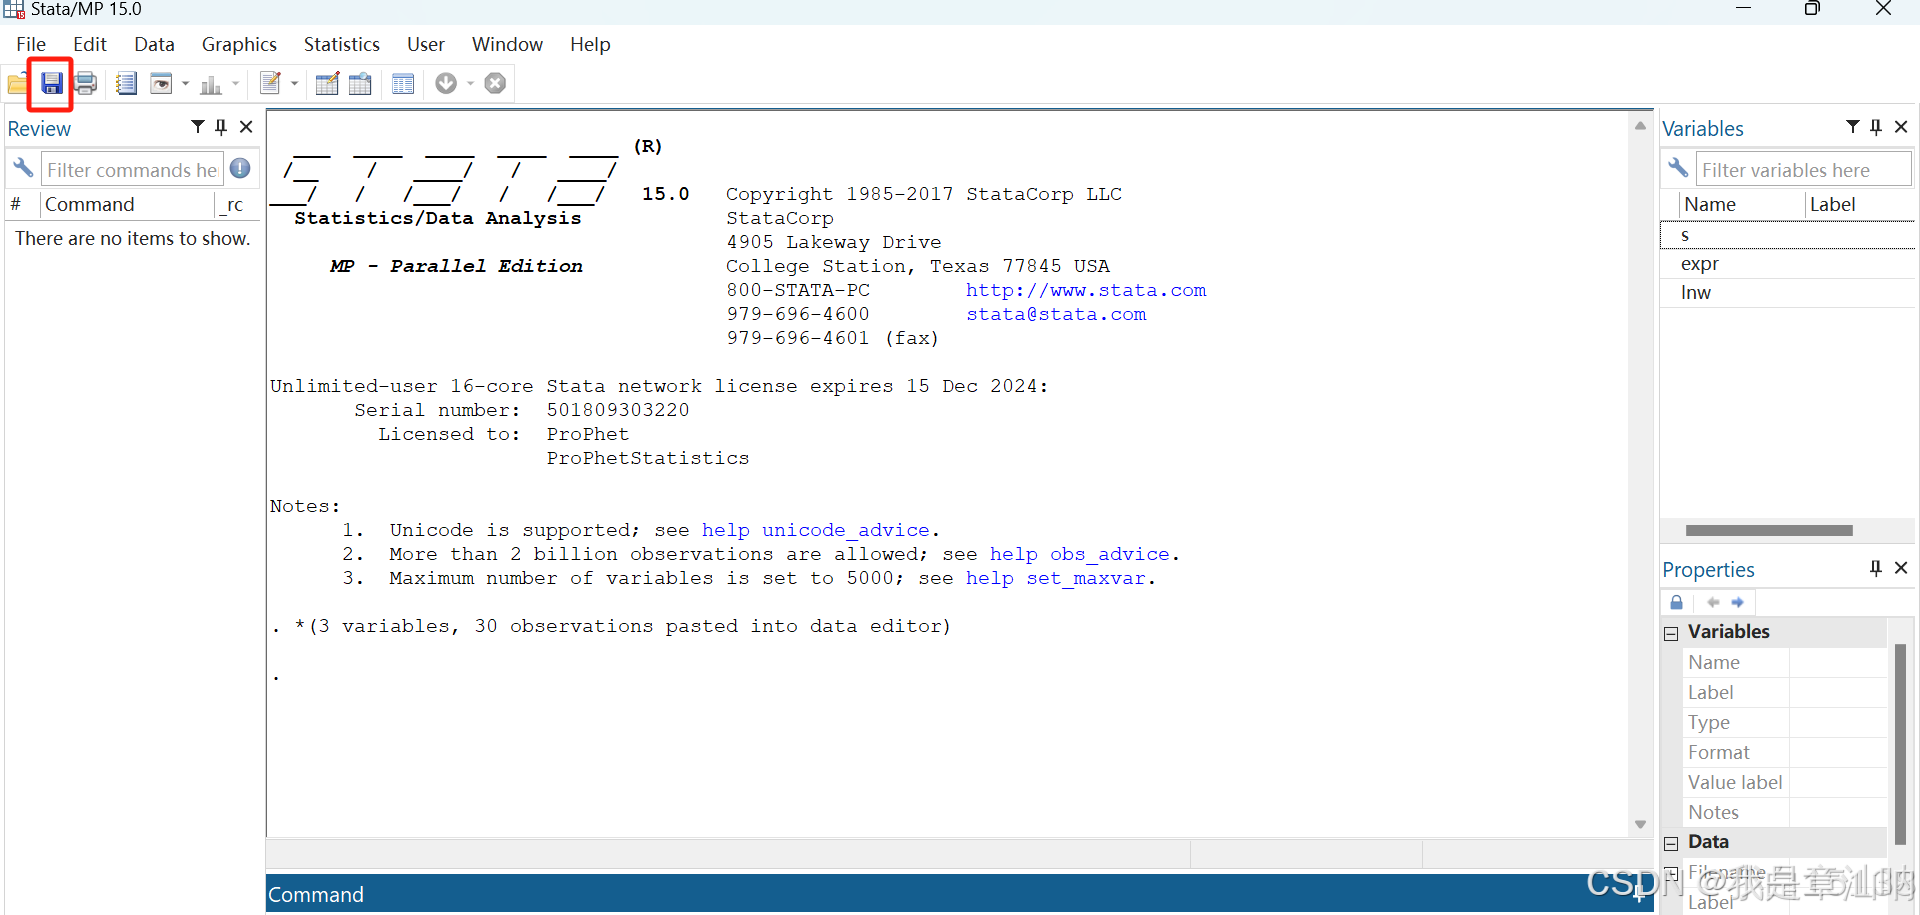Click the Review panel info icon
This screenshot has width=1920, height=915.
(240, 168)
